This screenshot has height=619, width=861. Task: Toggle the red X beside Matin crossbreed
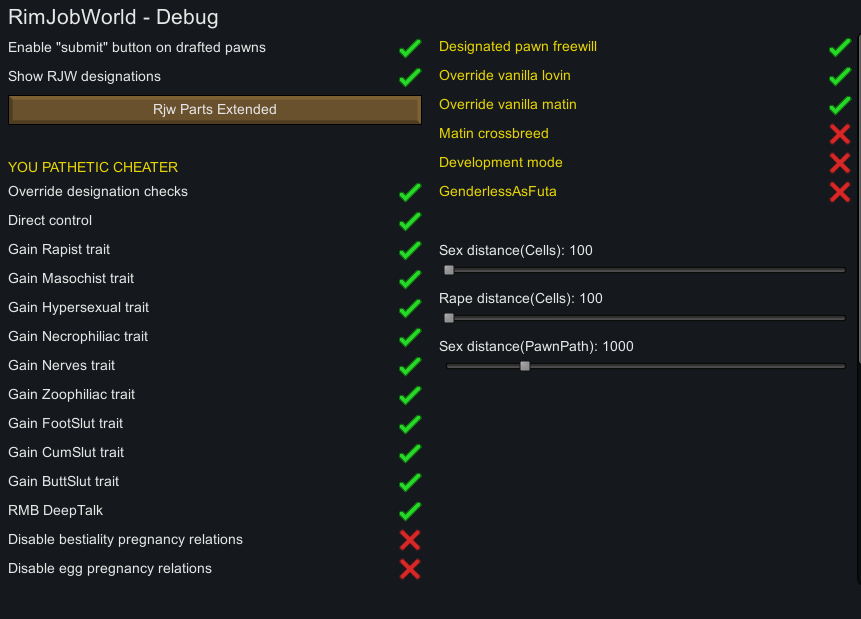click(x=838, y=134)
